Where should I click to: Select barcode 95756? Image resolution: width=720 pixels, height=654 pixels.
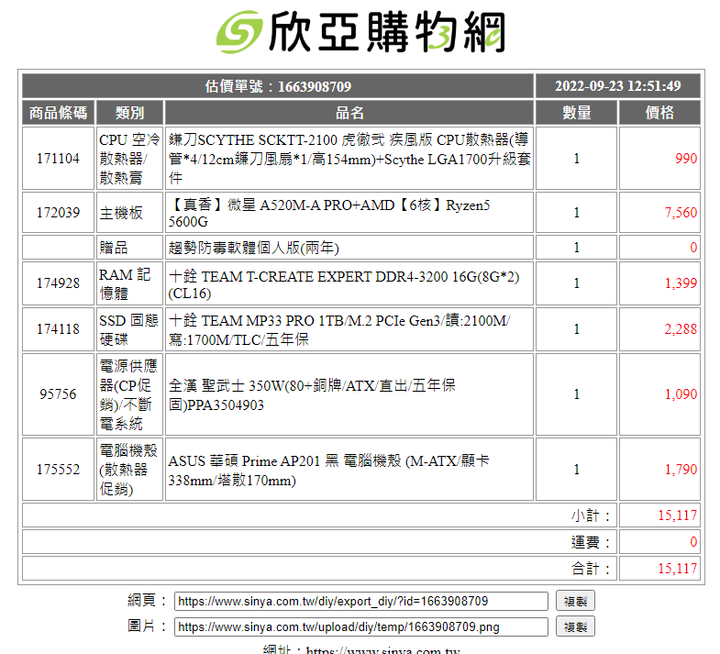pos(58,394)
